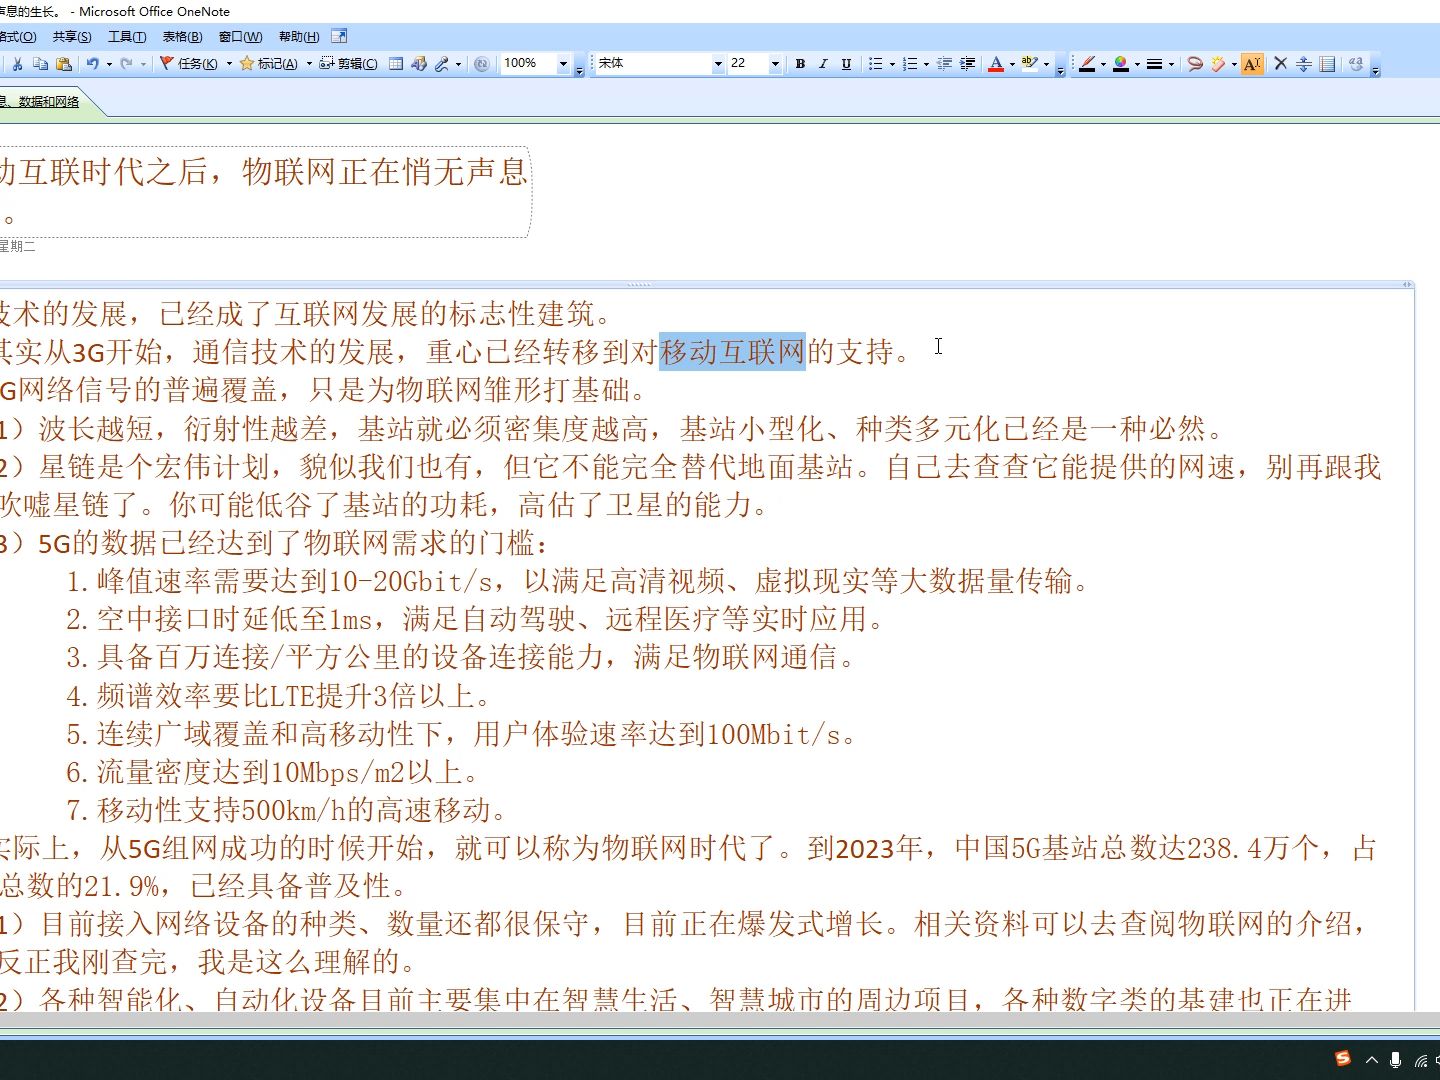Insert a table using the table icon
The height and width of the screenshot is (1080, 1440).
396,63
